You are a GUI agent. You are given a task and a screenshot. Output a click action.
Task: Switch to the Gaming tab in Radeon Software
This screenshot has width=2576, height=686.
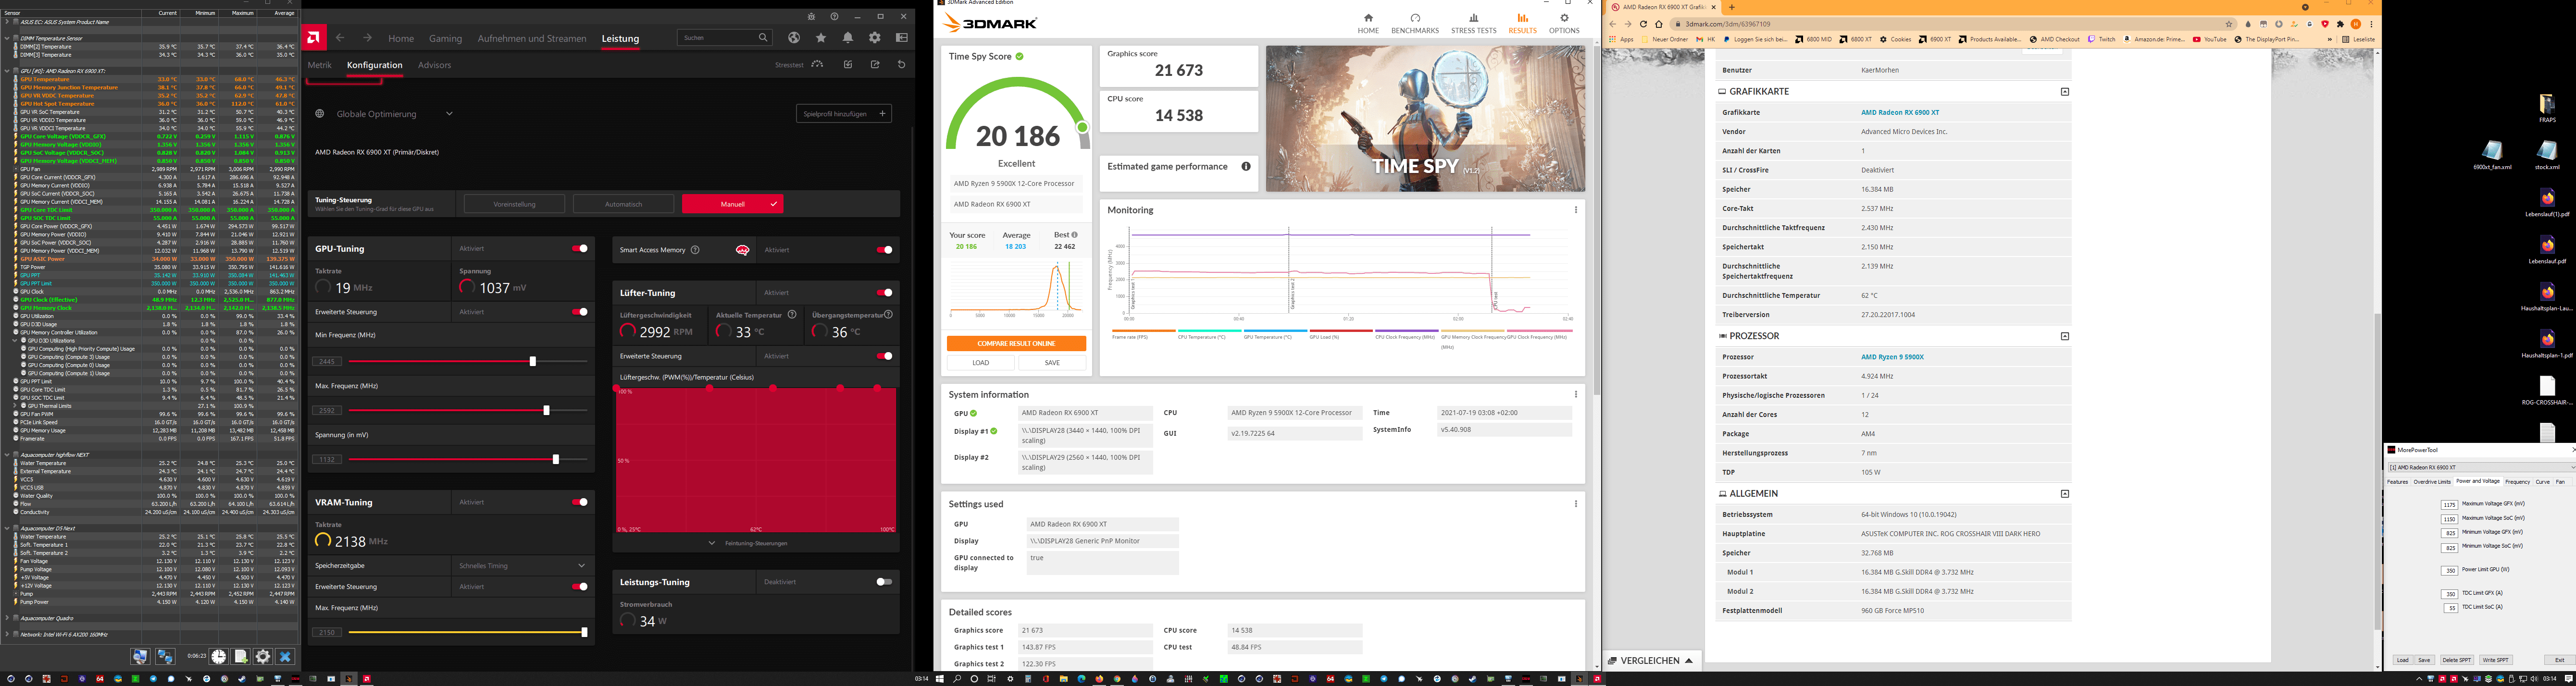point(445,39)
